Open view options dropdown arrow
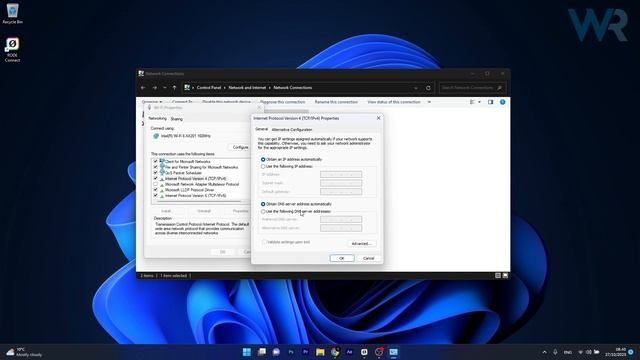The width and height of the screenshot is (640, 360). [479, 102]
